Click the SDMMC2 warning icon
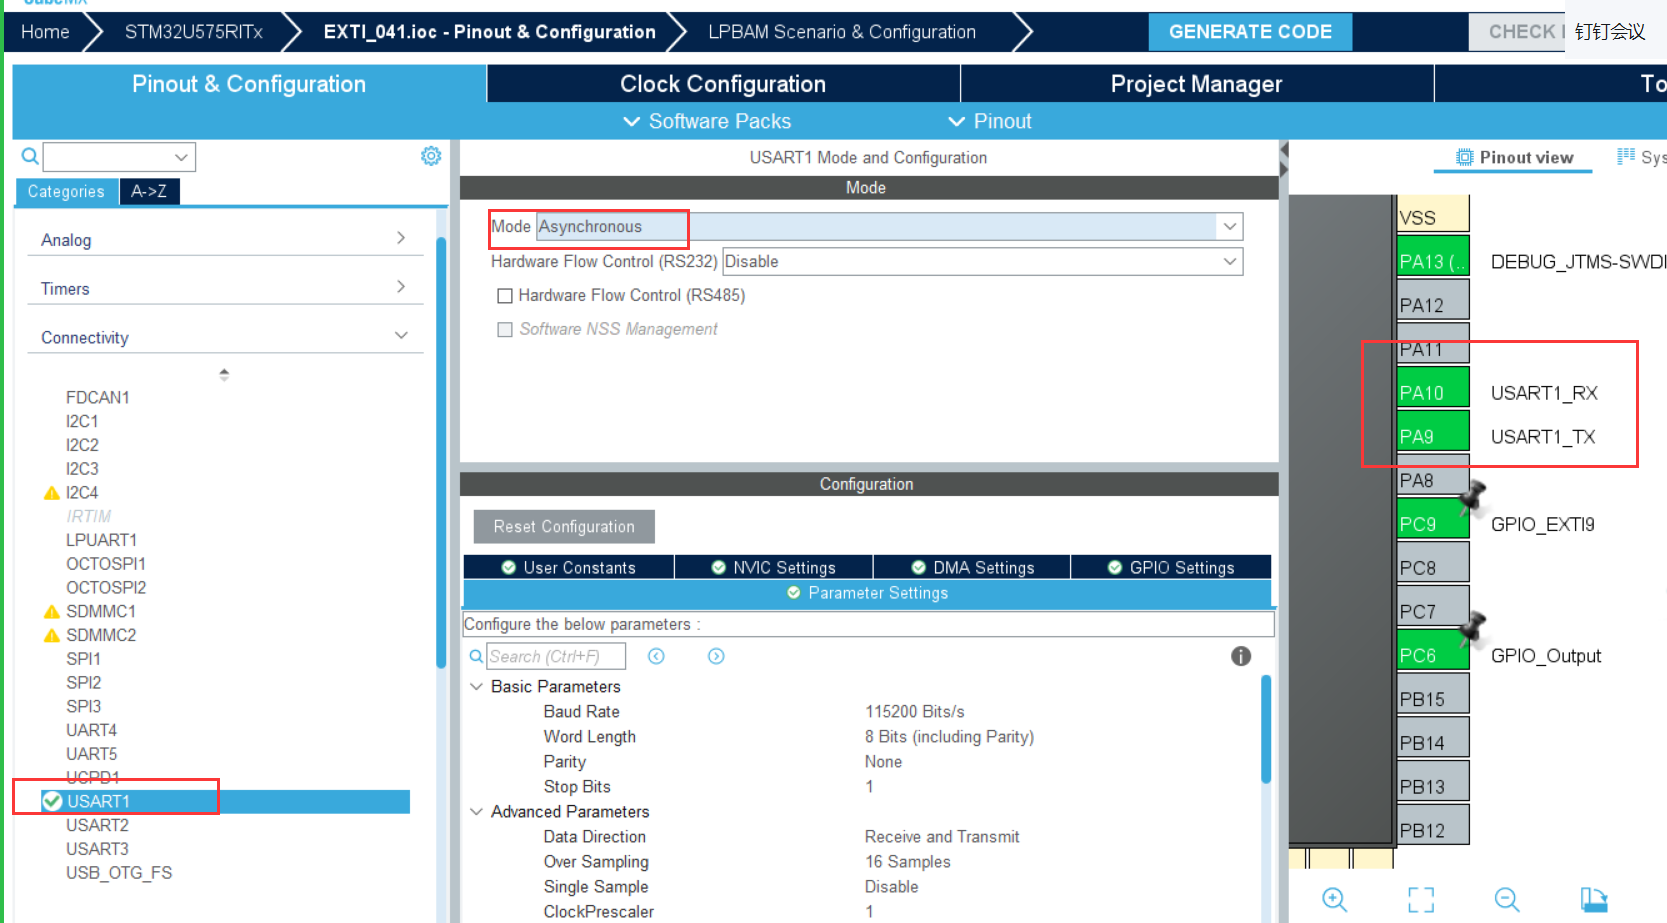The height and width of the screenshot is (923, 1667). click(52, 636)
